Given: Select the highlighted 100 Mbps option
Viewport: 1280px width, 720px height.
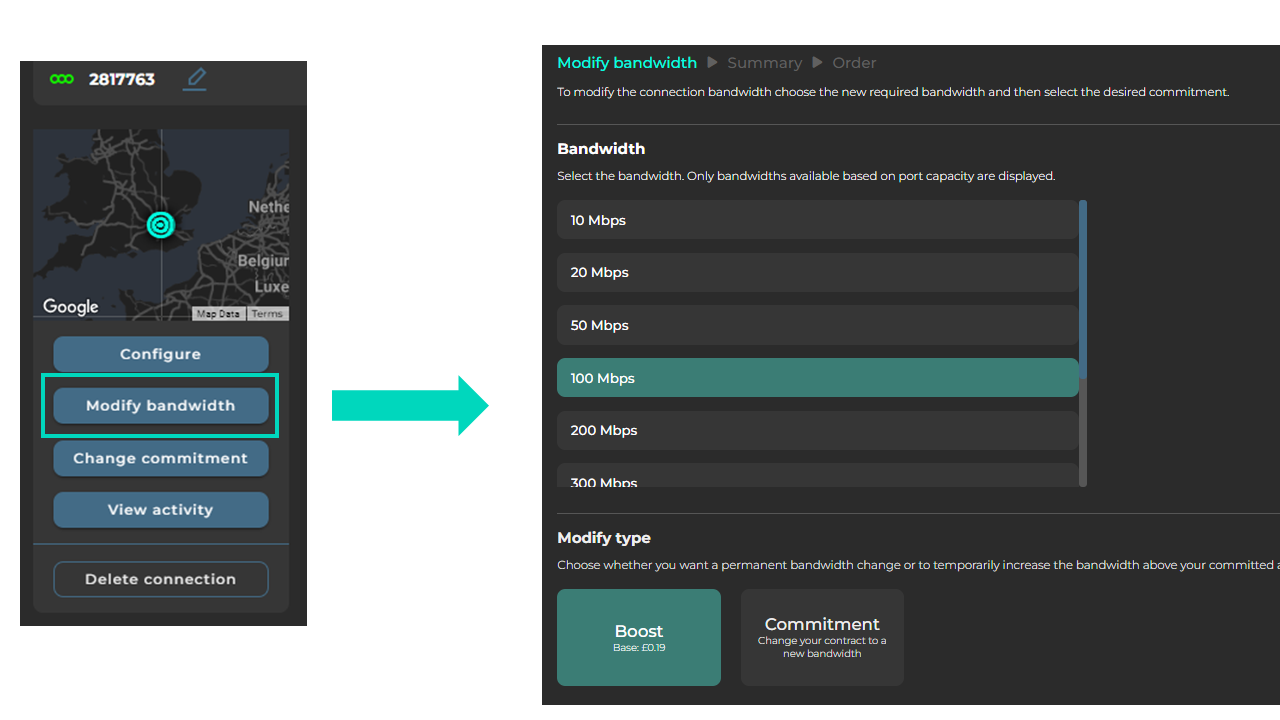Looking at the screenshot, I should point(816,378).
